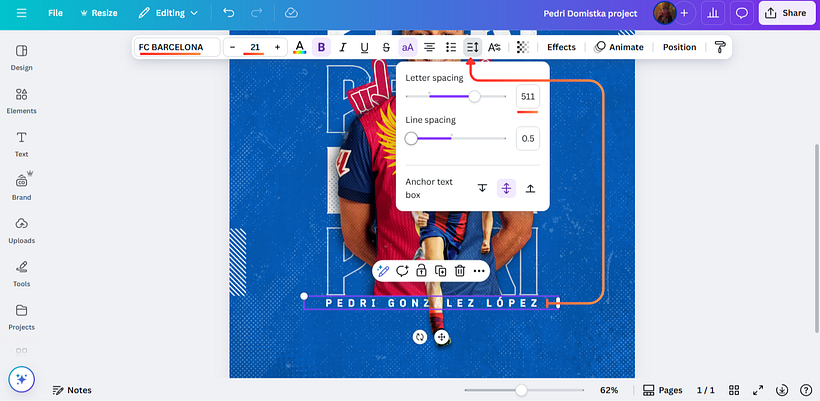
Task: Open the text color picker
Action: [x=299, y=47]
